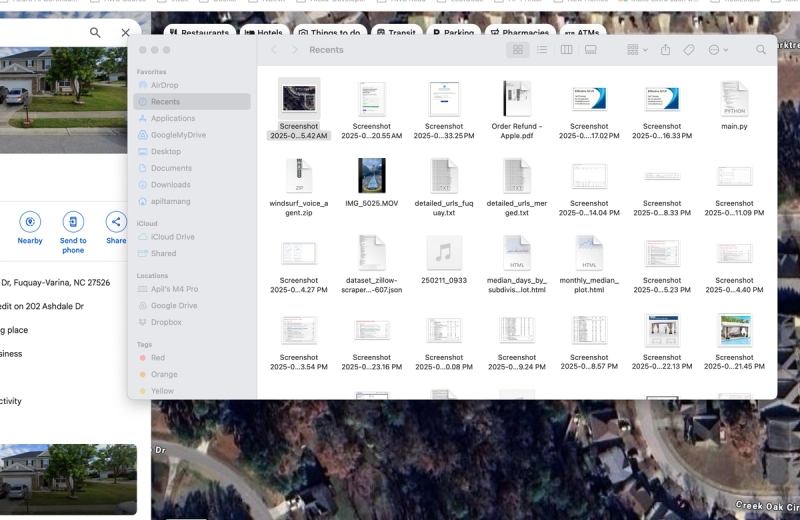Click Finder back navigation arrow
The height and width of the screenshot is (520, 800).
click(x=274, y=49)
